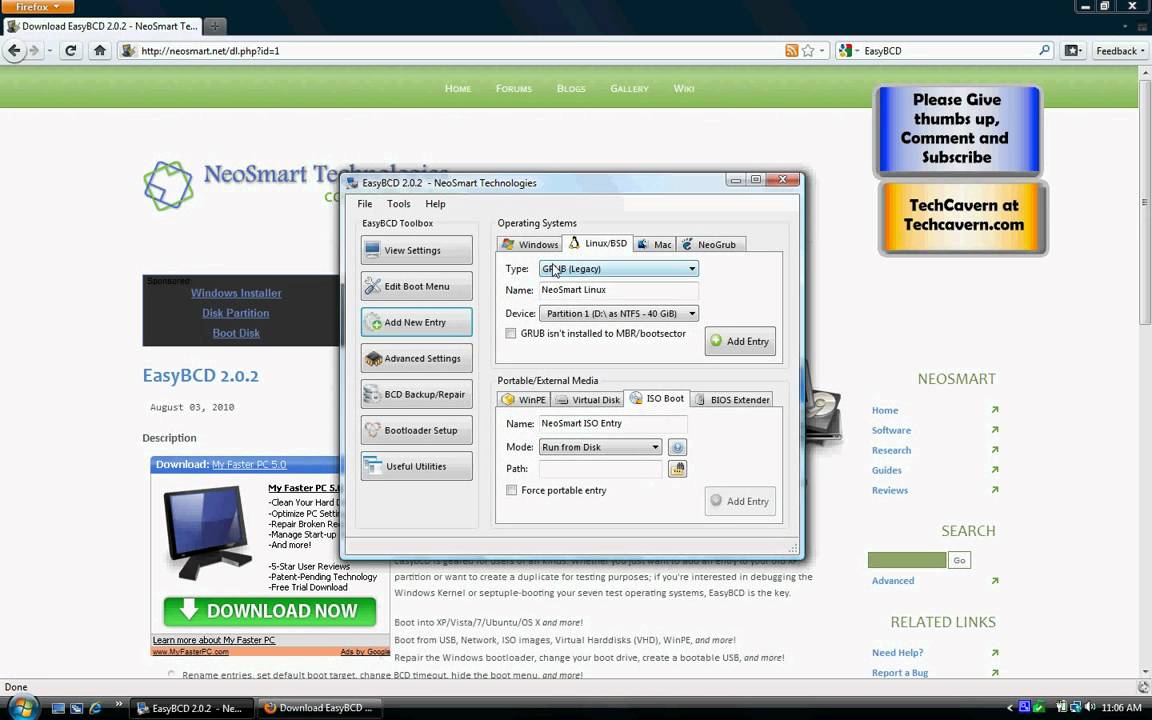Bookmark page with the star icon
Viewport: 1152px width, 720px height.
point(808,51)
